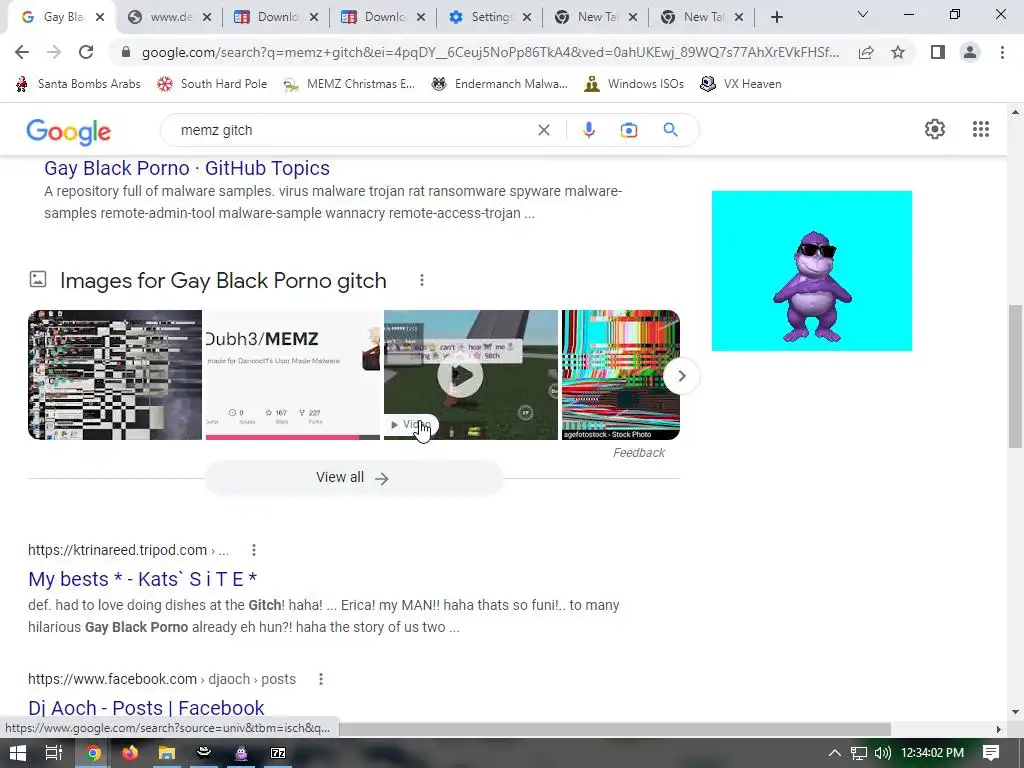Screen dimensions: 1024x768
Task: Close the Settings tab
Action: click(527, 18)
